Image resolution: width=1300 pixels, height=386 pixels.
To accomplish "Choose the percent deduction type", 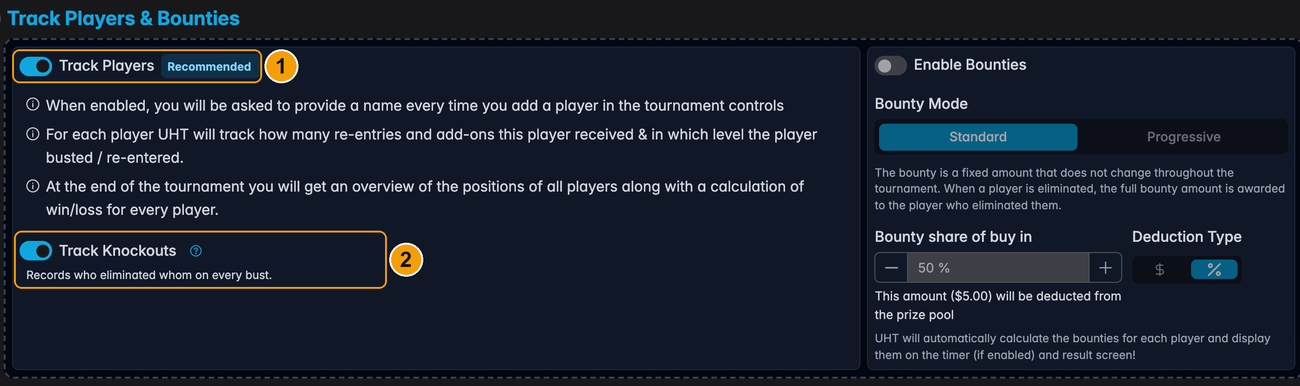I will pos(1214,269).
